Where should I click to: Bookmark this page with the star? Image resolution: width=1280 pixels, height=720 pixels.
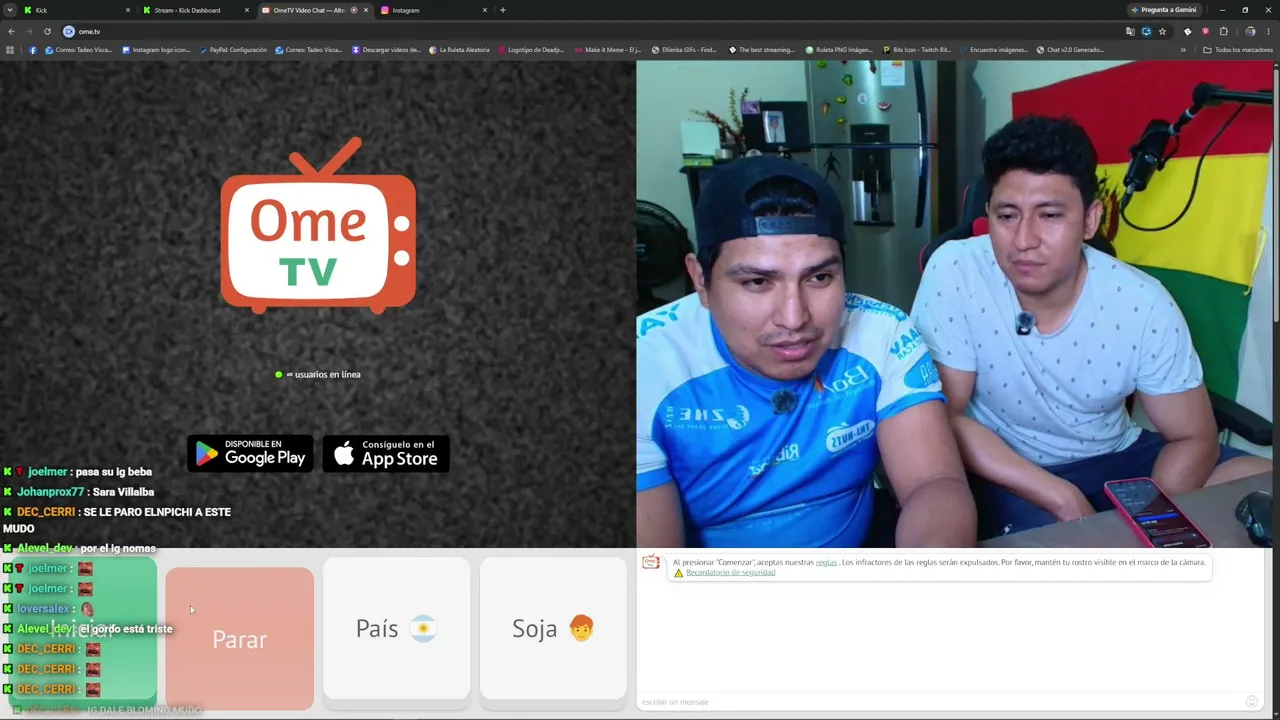[x=1162, y=31]
